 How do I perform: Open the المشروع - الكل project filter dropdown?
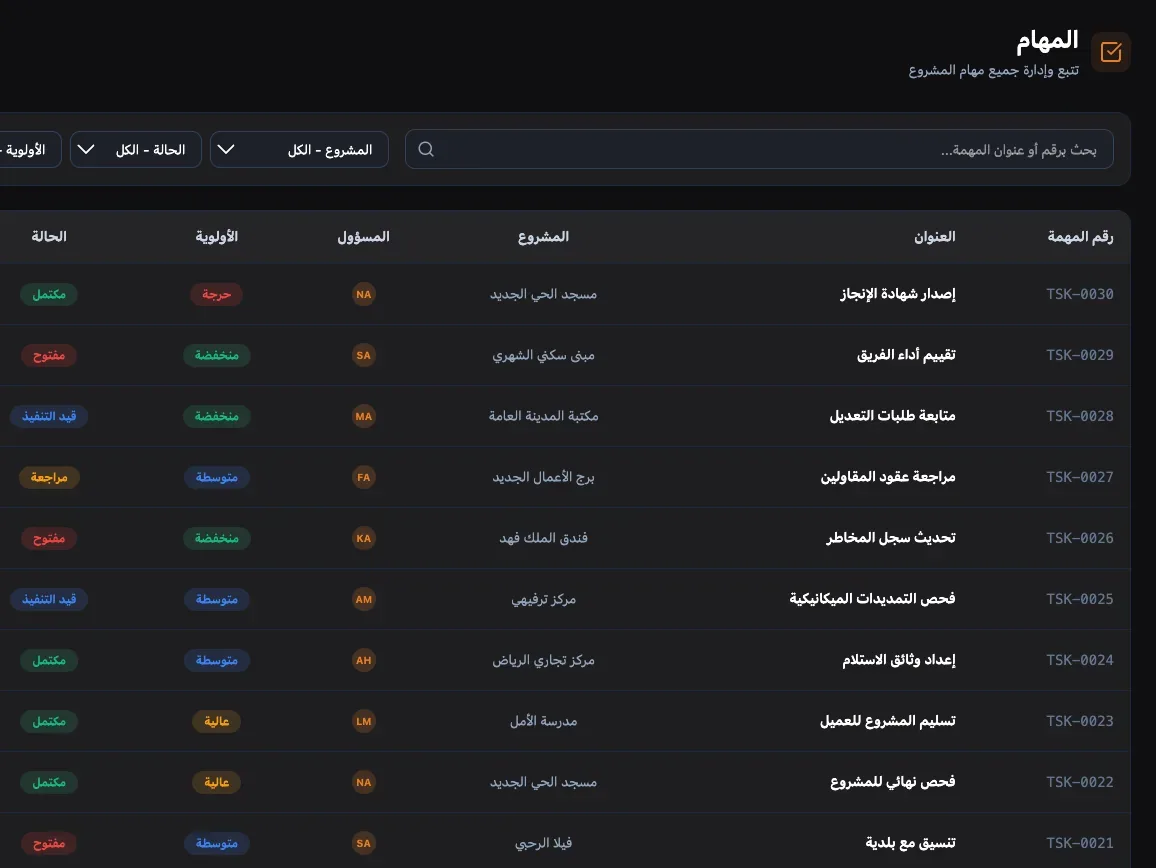299,150
